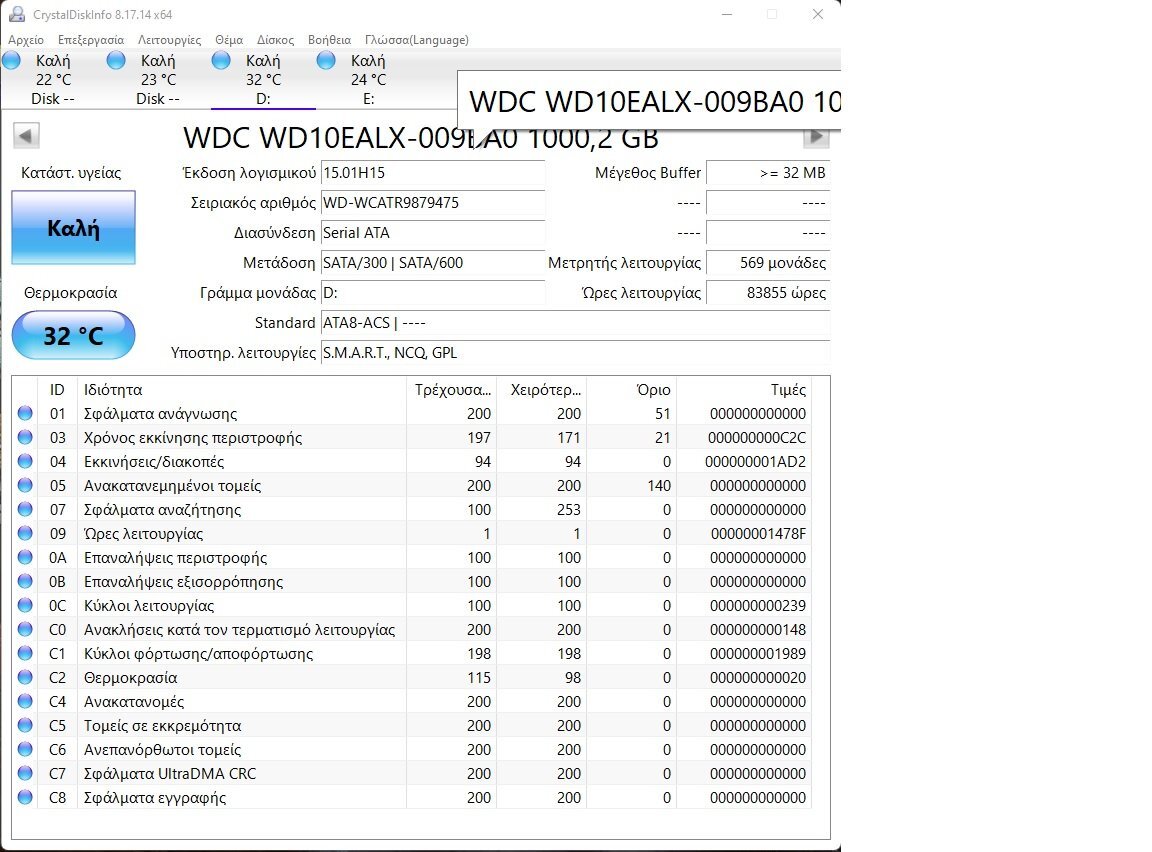Screen dimensions: 1152x852
Task: Go to previous disk with left arrow
Action: pos(26,136)
